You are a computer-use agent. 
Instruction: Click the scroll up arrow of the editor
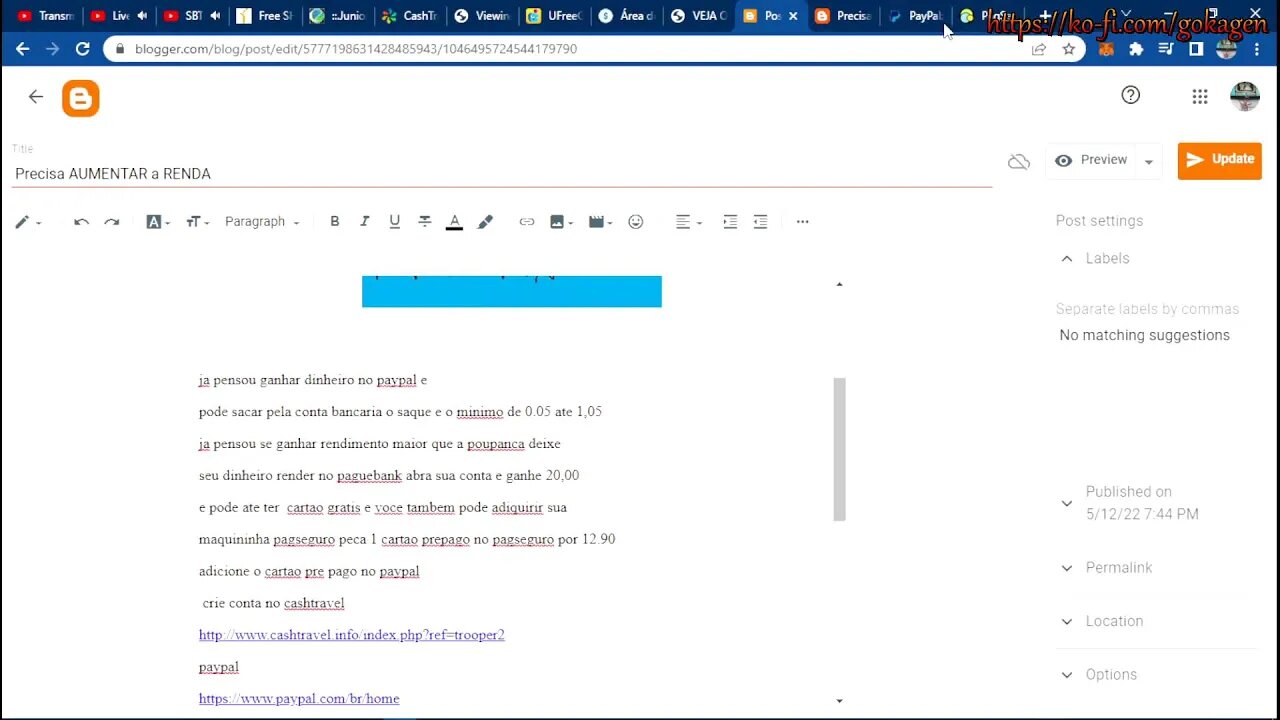coord(839,284)
